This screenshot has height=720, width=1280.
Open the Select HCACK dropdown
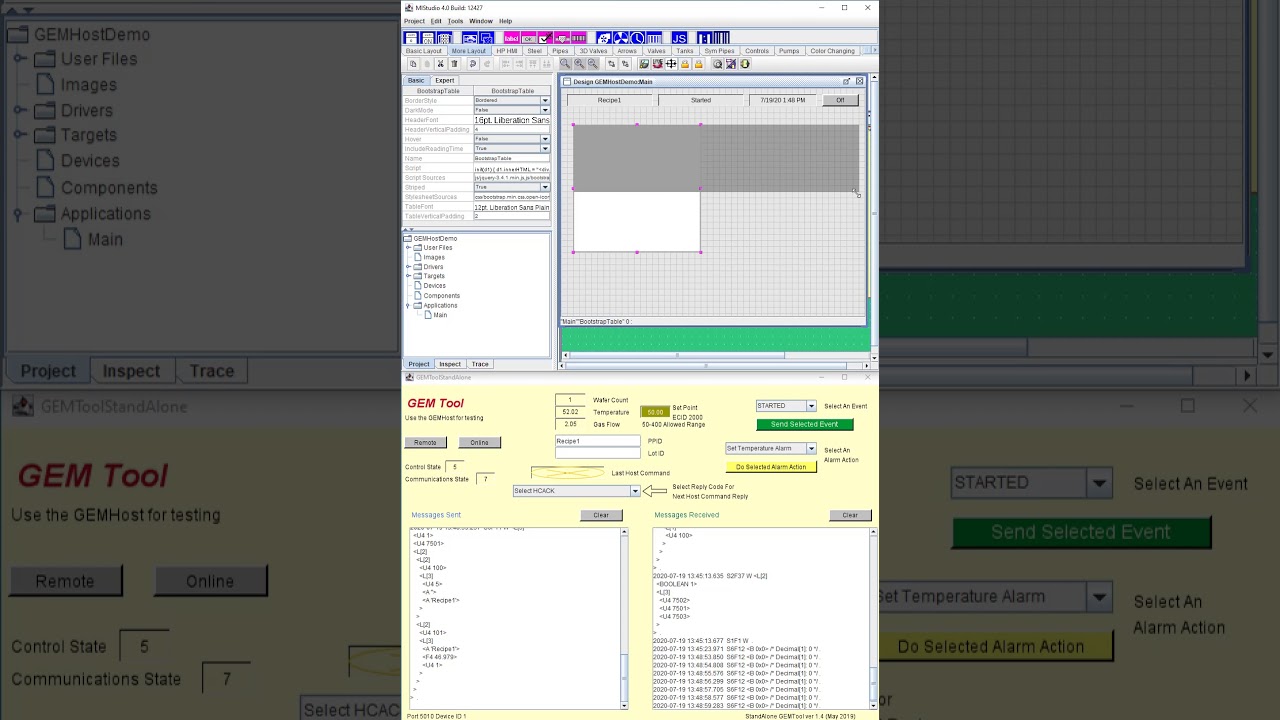(634, 491)
